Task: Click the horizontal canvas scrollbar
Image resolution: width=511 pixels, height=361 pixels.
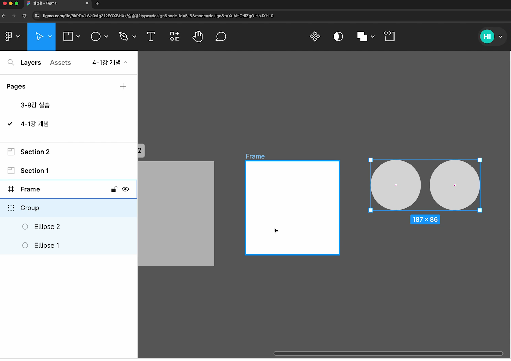Action: pos(388,353)
